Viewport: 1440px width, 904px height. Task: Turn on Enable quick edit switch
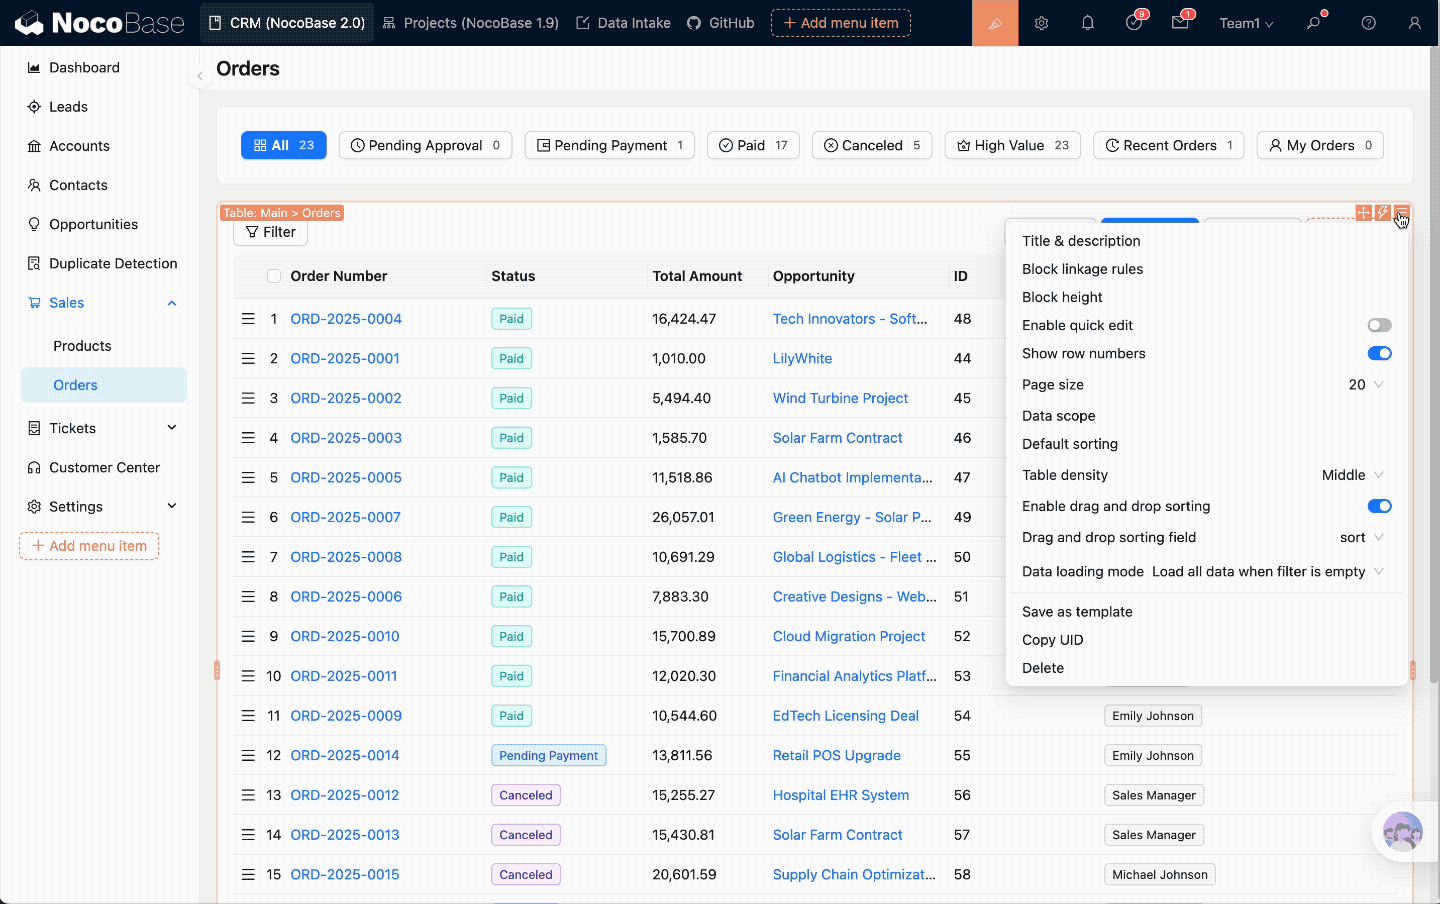[1379, 325]
